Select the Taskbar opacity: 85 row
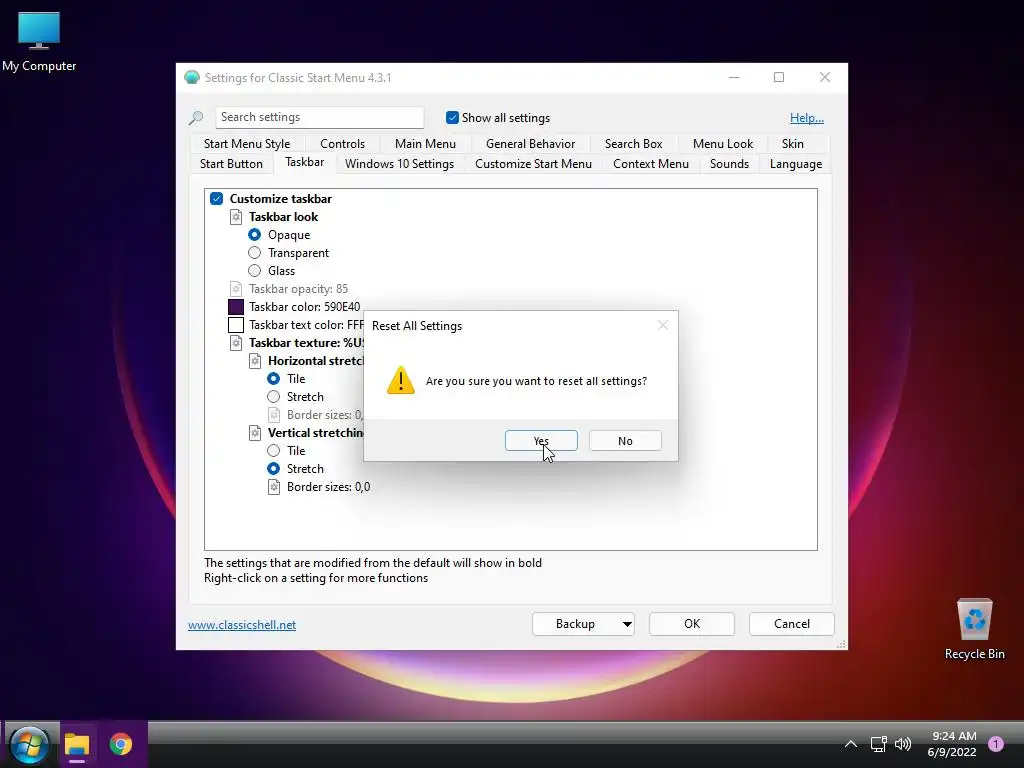The height and width of the screenshot is (768, 1024). 298,289
